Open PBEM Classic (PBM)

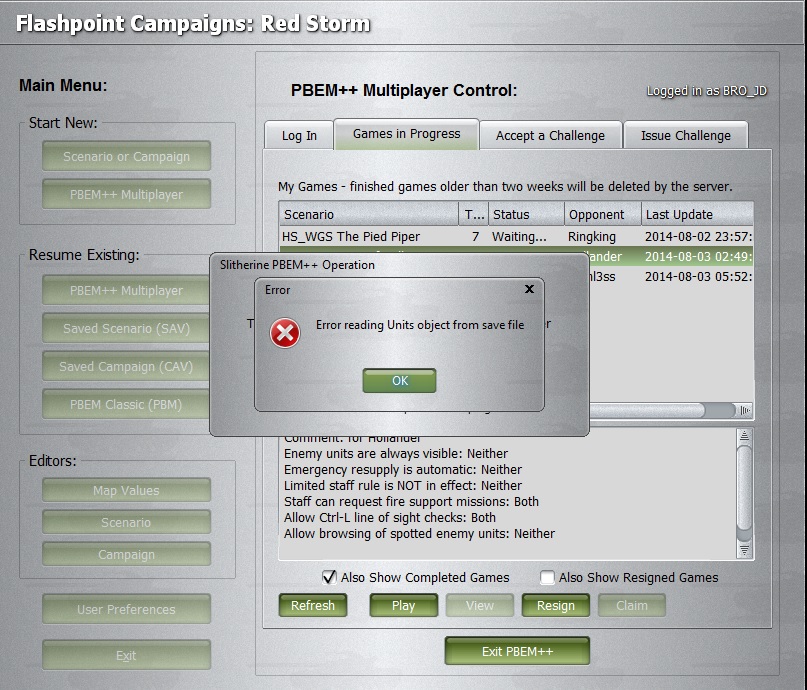[127, 404]
